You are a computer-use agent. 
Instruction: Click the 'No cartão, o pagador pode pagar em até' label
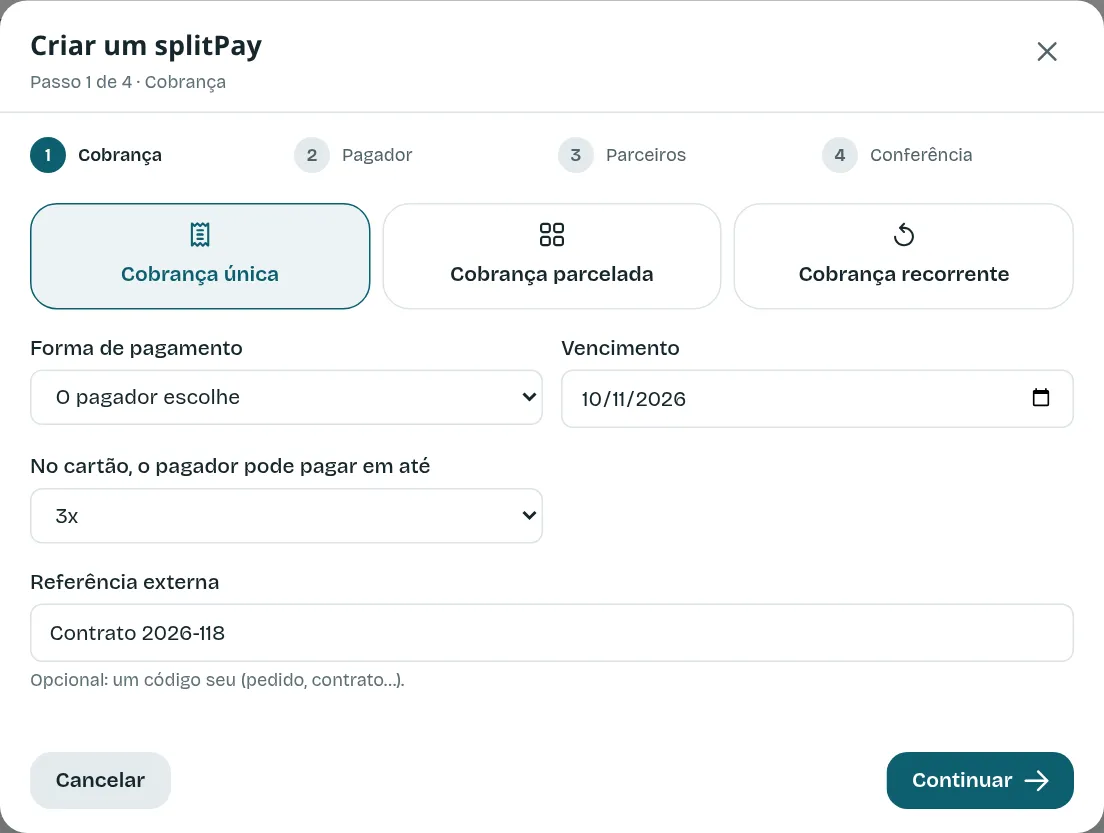coord(230,466)
